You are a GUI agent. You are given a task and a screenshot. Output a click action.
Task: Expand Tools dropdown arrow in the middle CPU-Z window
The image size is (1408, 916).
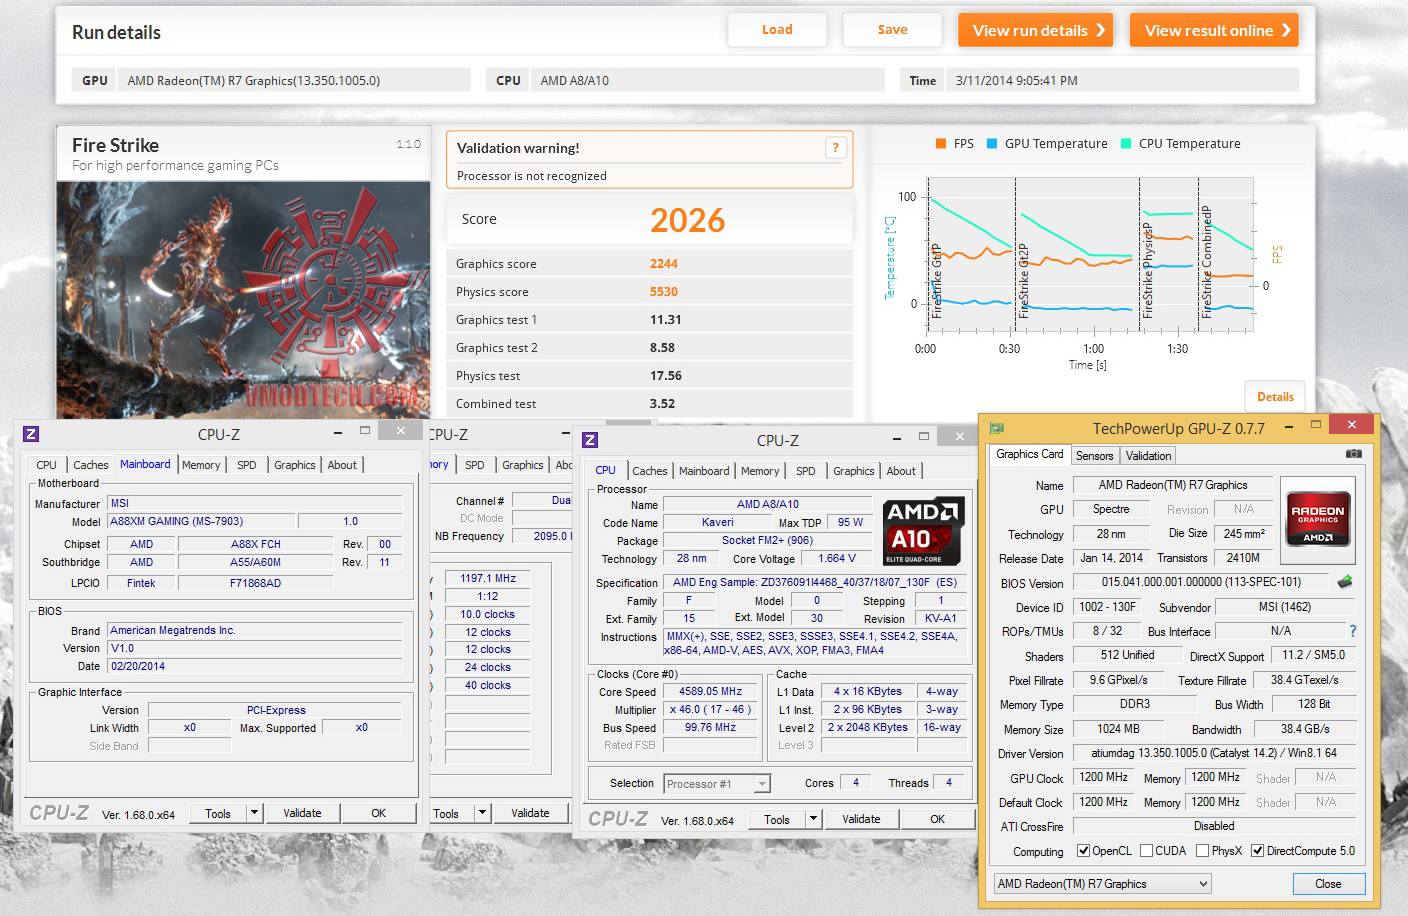(483, 813)
